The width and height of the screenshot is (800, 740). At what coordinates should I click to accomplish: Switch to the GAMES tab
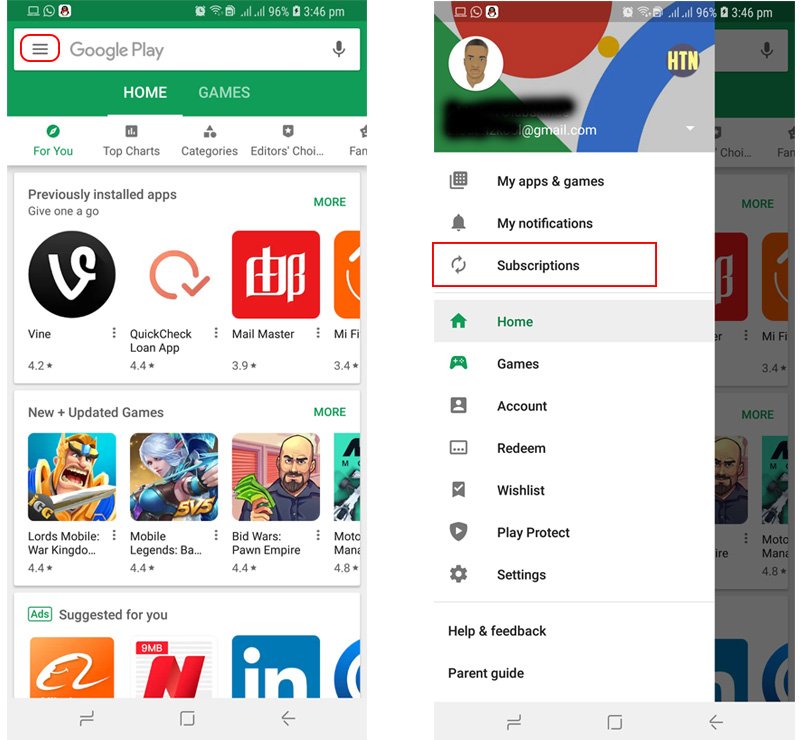[x=223, y=92]
